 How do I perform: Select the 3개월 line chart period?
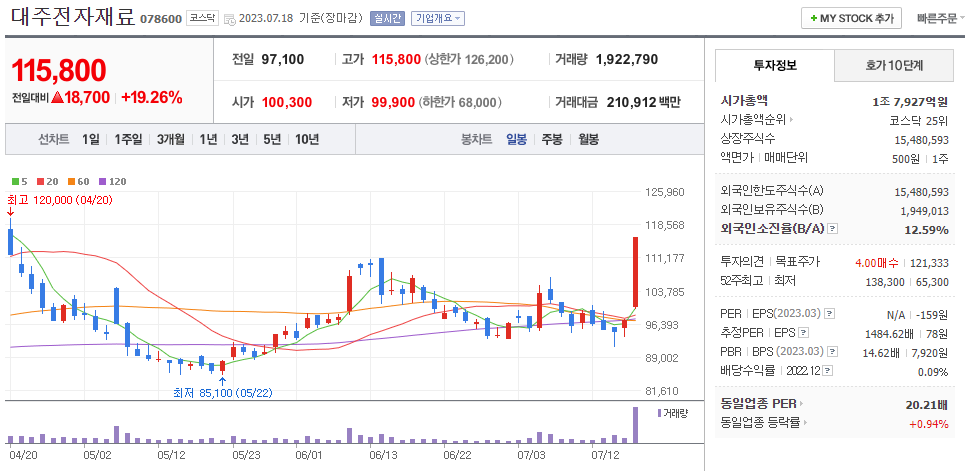(x=171, y=139)
